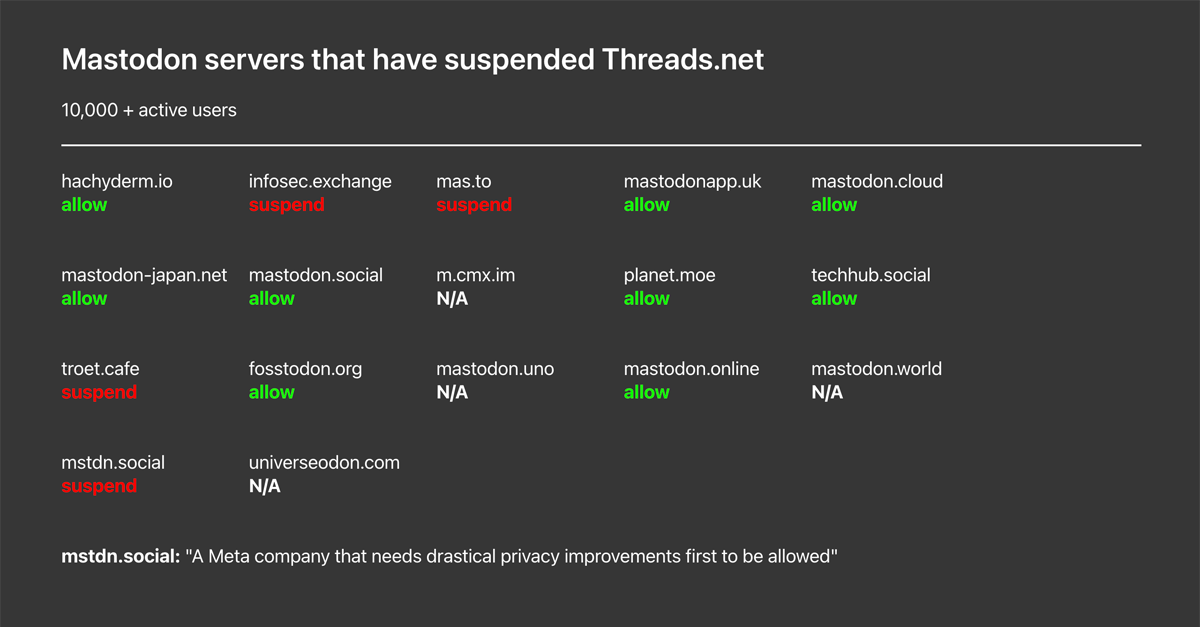Click the N/A status under universeodon.com
This screenshot has height=627, width=1200.
click(265, 486)
